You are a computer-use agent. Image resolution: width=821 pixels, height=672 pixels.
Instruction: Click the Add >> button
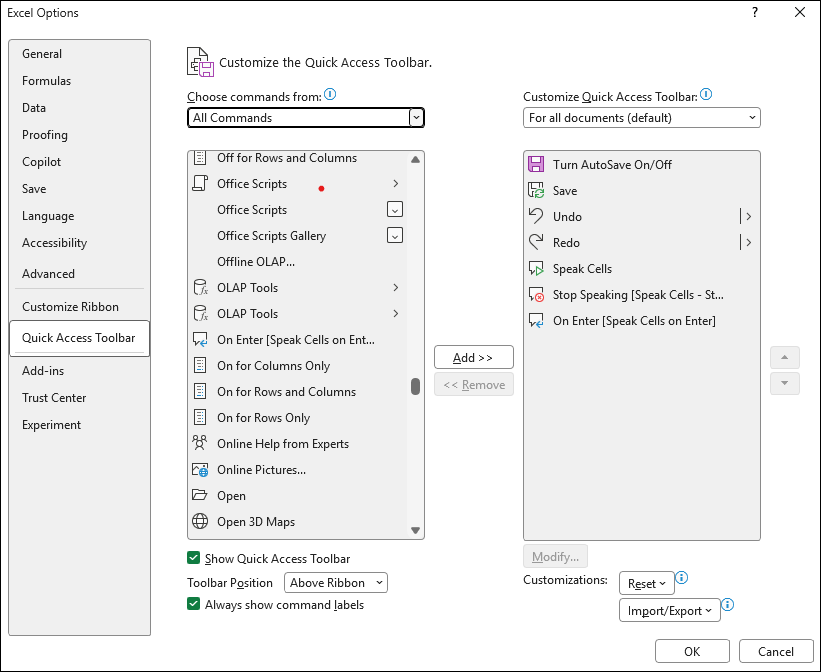pyautogui.click(x=473, y=357)
